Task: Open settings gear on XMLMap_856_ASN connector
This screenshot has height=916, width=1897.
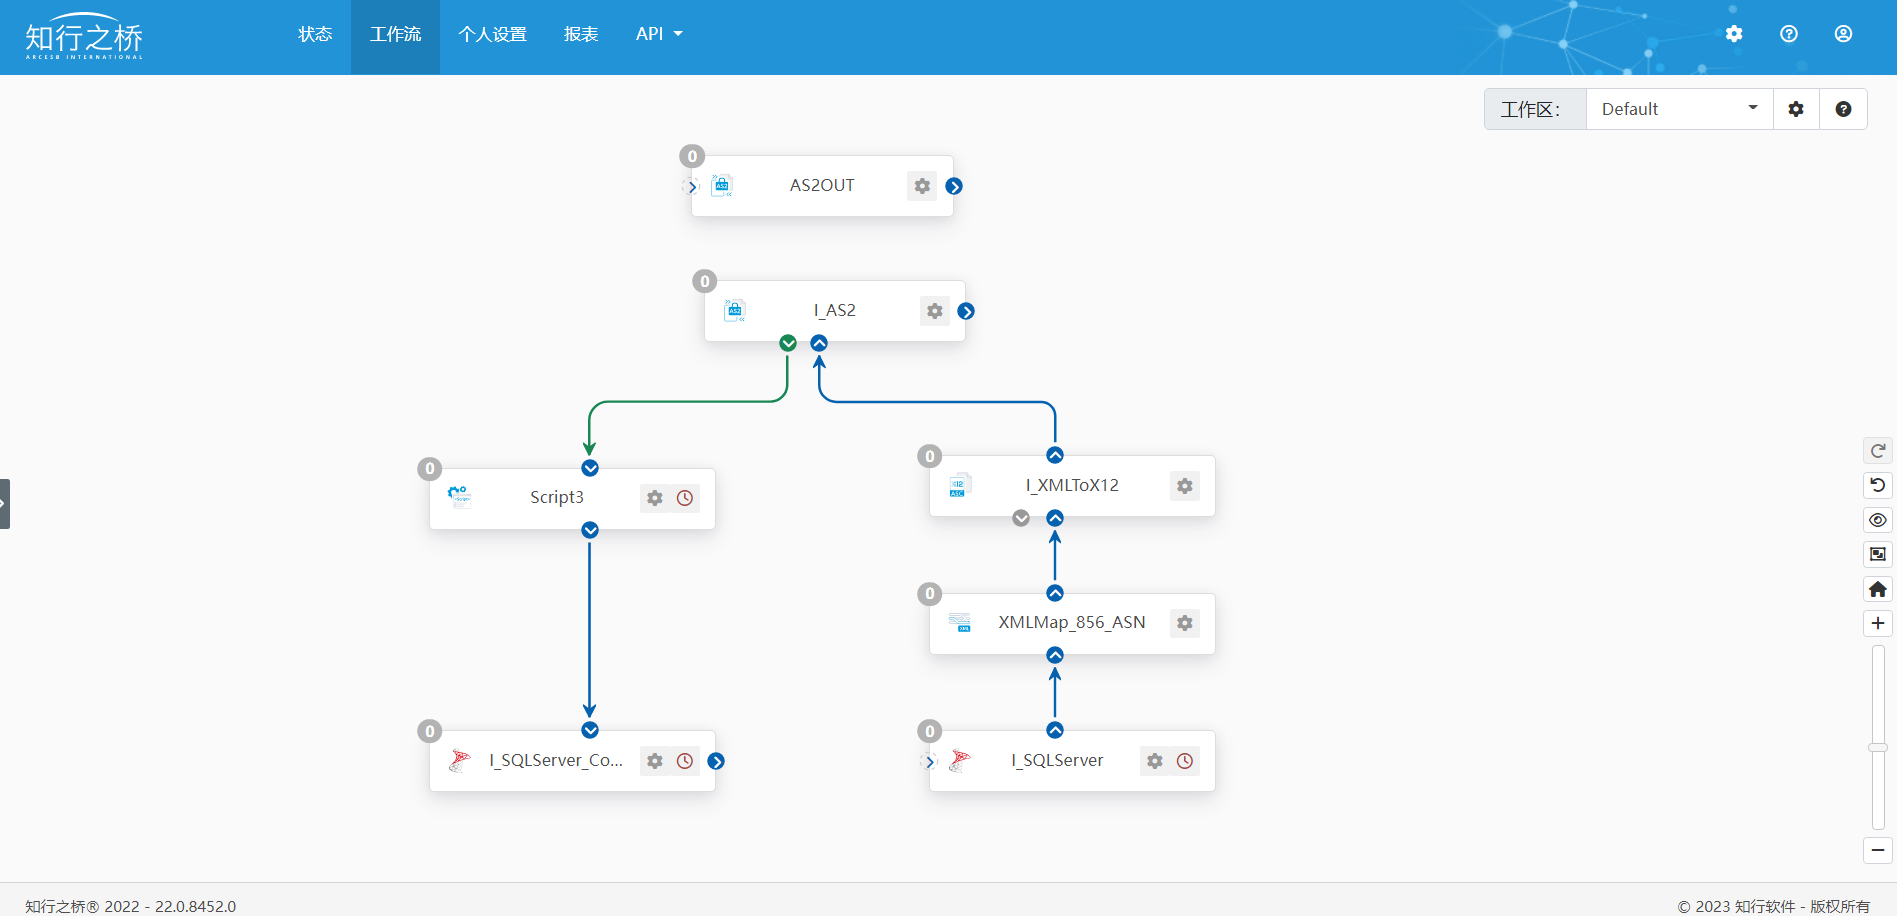Action: pyautogui.click(x=1185, y=623)
